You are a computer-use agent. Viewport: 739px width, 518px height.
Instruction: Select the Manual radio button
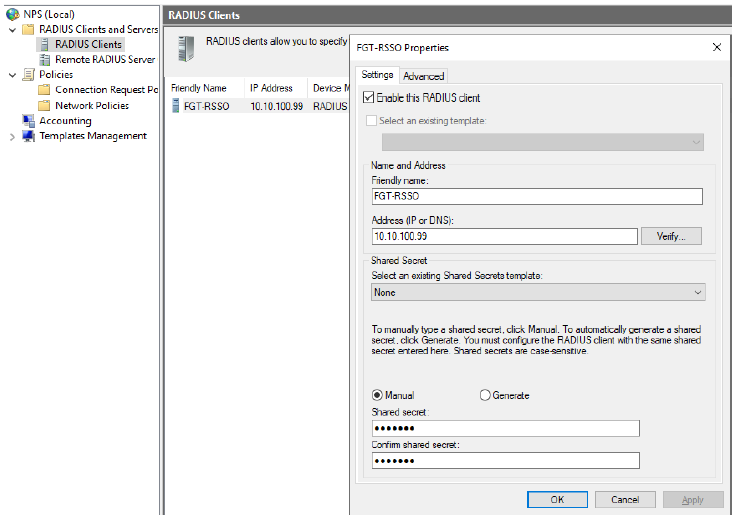point(376,395)
